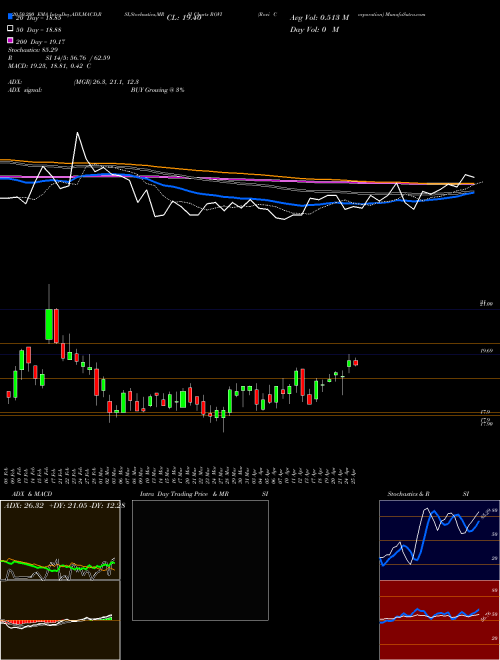Select the 'CL: 19.40' closing price label
The image size is (500, 660).
tap(184, 18)
